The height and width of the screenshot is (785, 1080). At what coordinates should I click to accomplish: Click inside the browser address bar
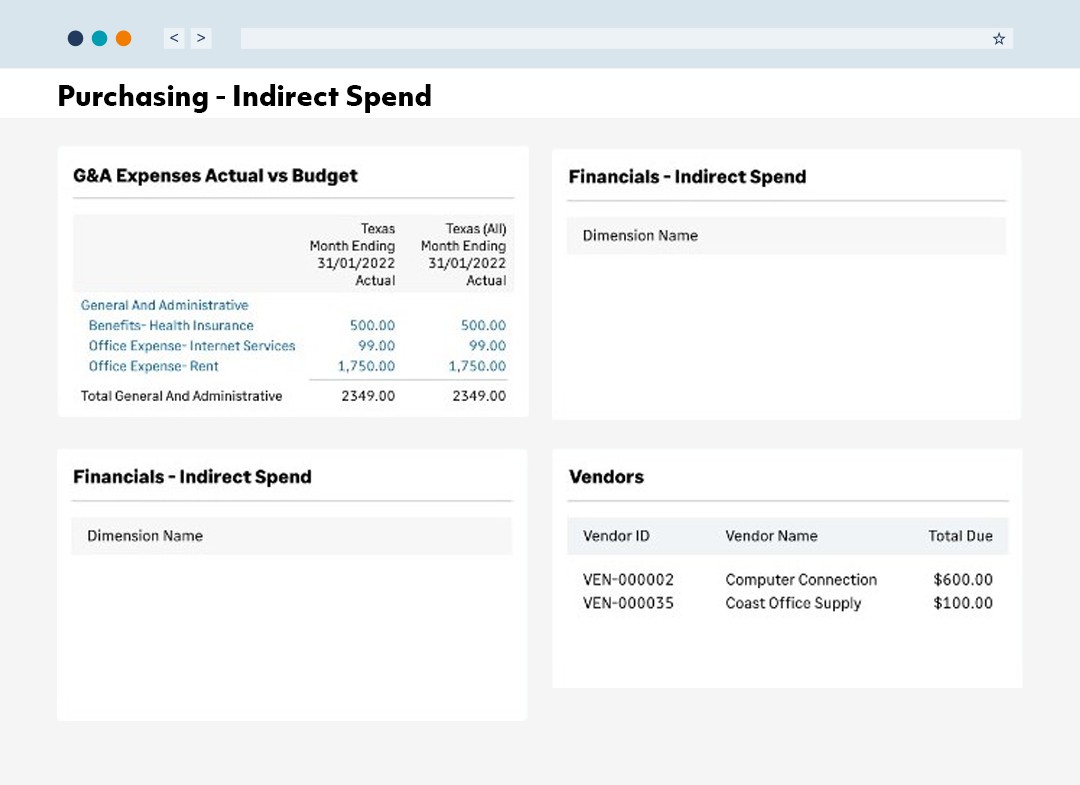600,38
